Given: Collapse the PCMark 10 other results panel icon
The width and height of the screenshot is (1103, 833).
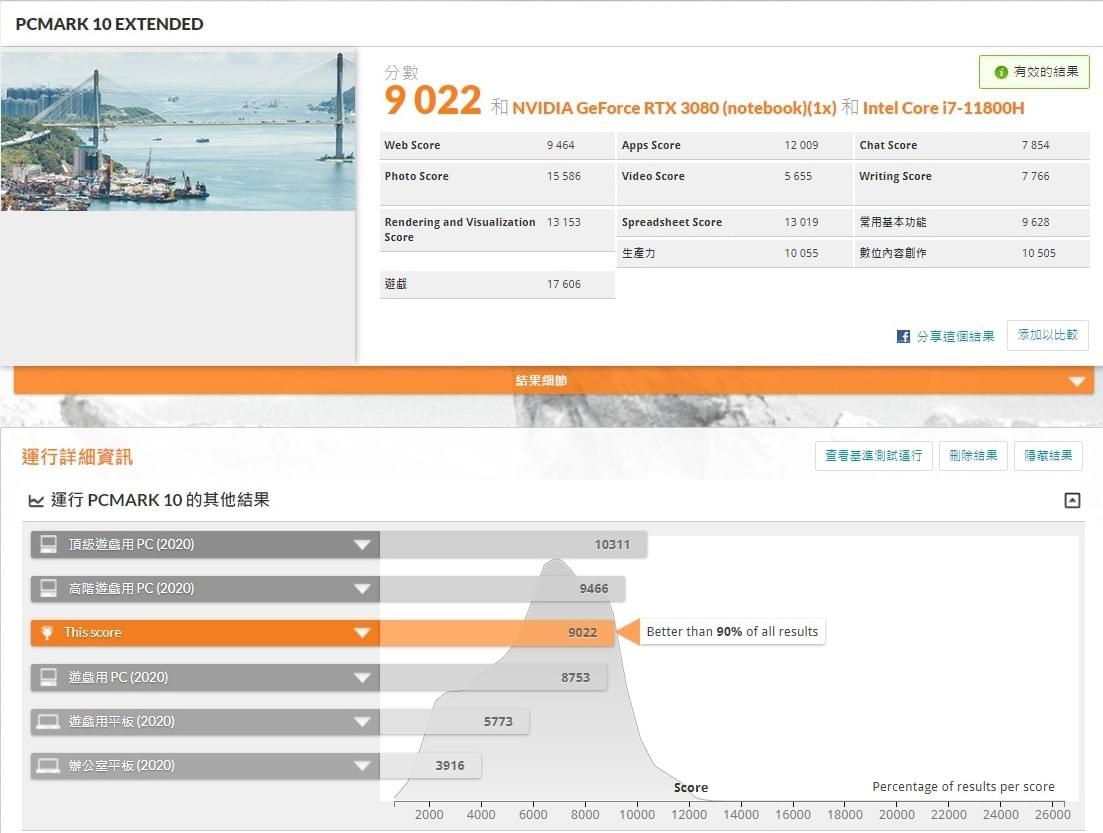Looking at the screenshot, I should pyautogui.click(x=1072, y=500).
